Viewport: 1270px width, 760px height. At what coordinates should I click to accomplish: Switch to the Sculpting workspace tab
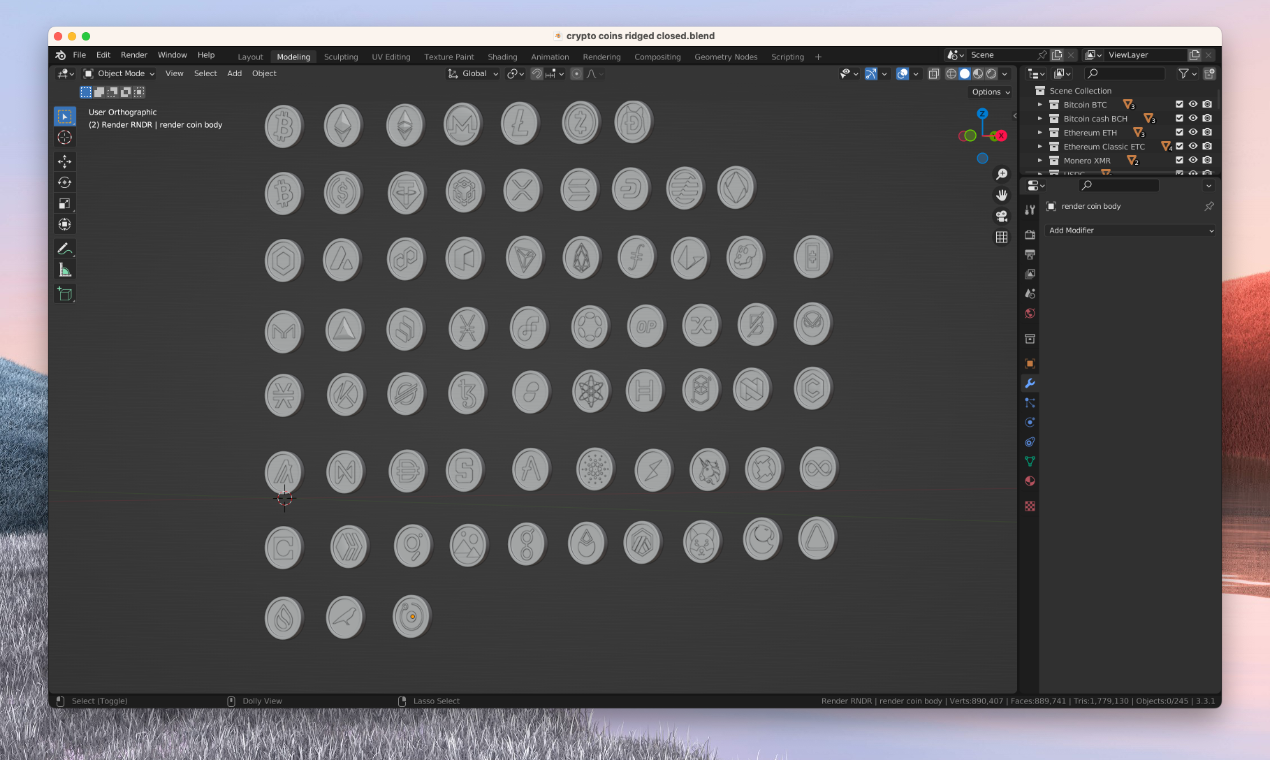341,57
